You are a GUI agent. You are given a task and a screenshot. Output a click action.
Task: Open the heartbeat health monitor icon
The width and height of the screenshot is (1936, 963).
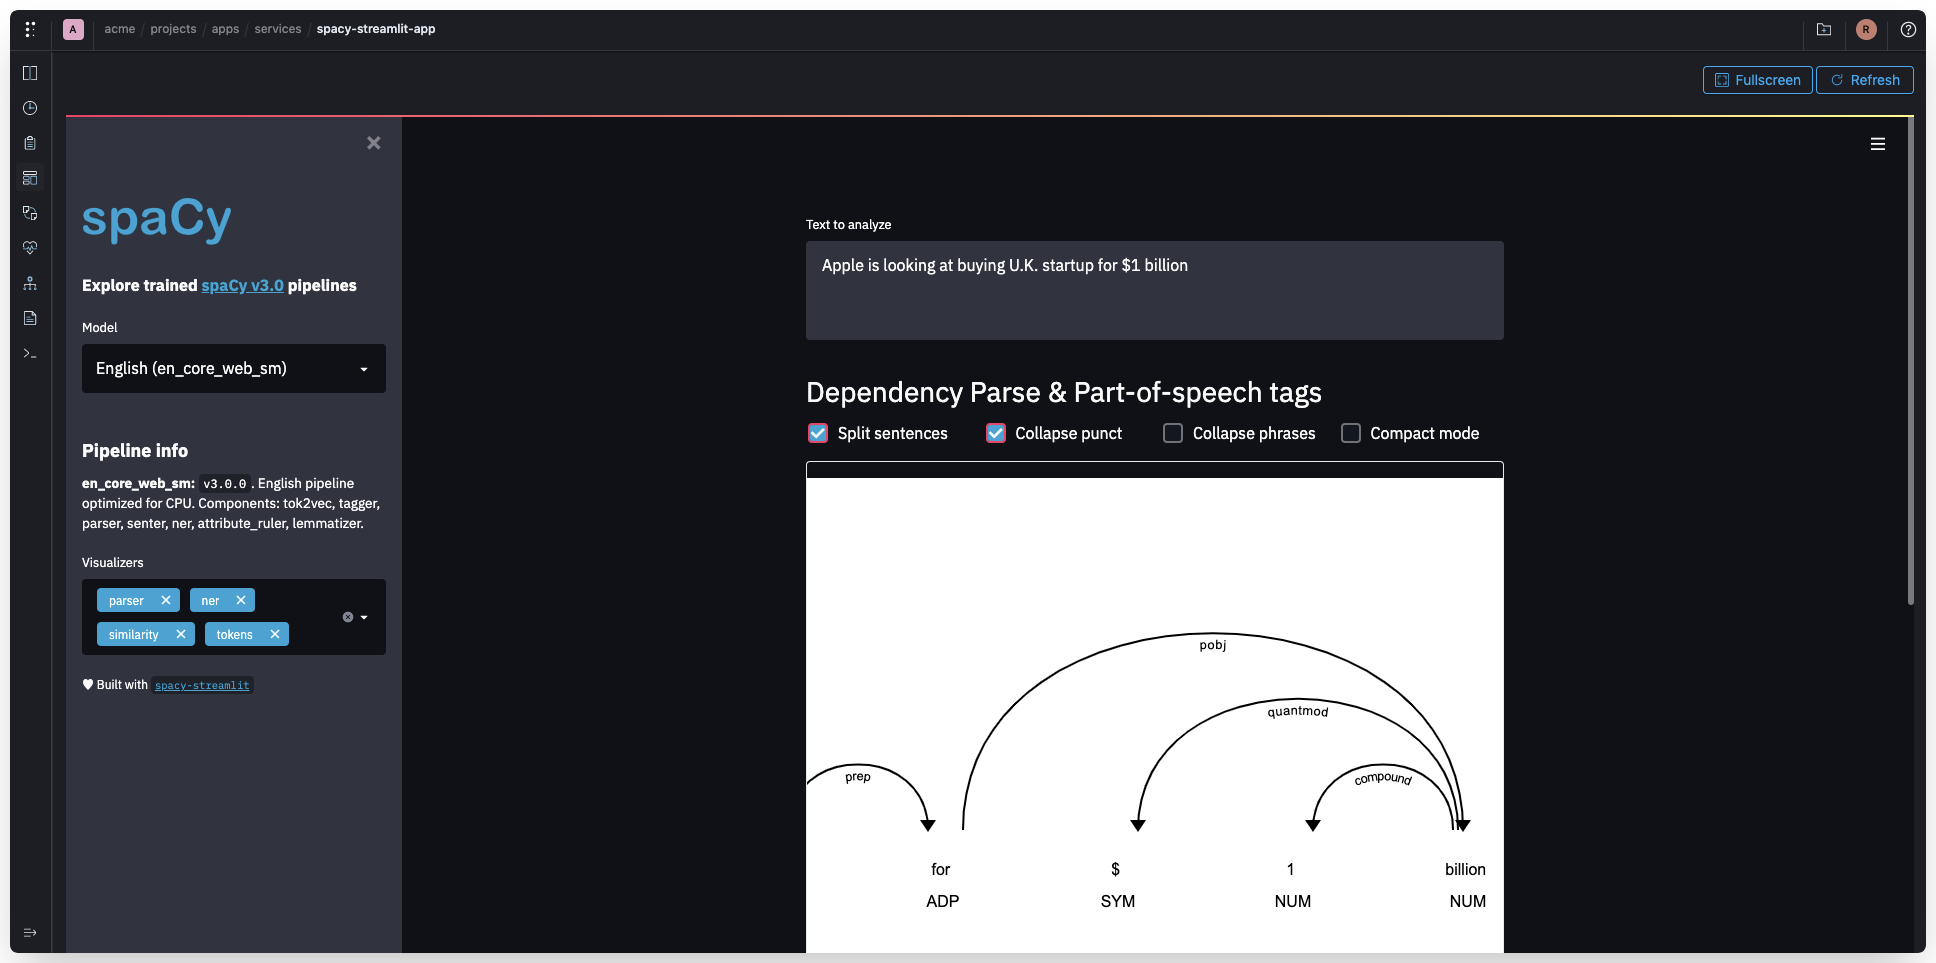[30, 248]
